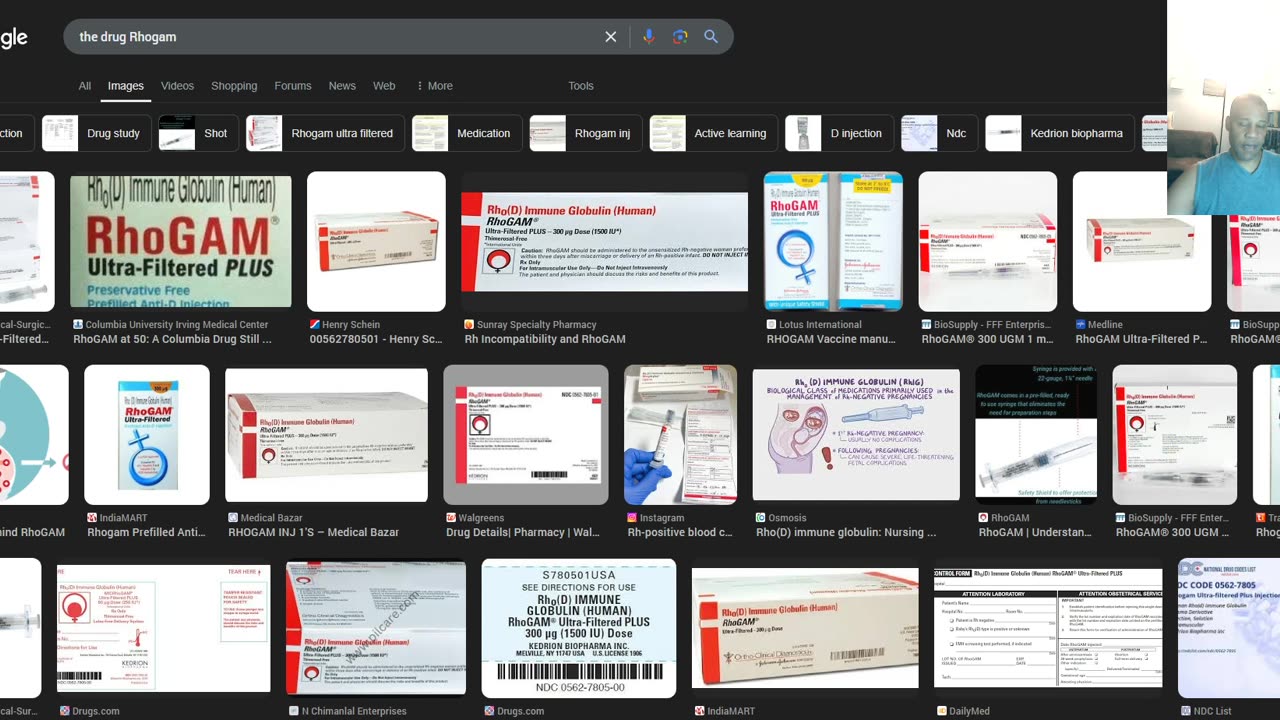
Task: Open the Henry Schein product image
Action: tap(376, 242)
